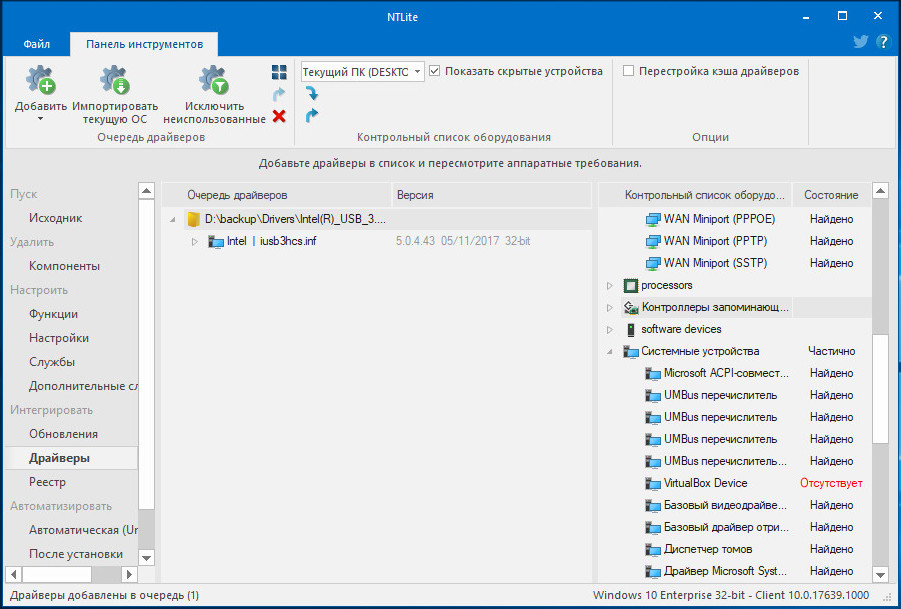901x609 pixels.
Task: Open the Компоненты page
Action: click(64, 266)
